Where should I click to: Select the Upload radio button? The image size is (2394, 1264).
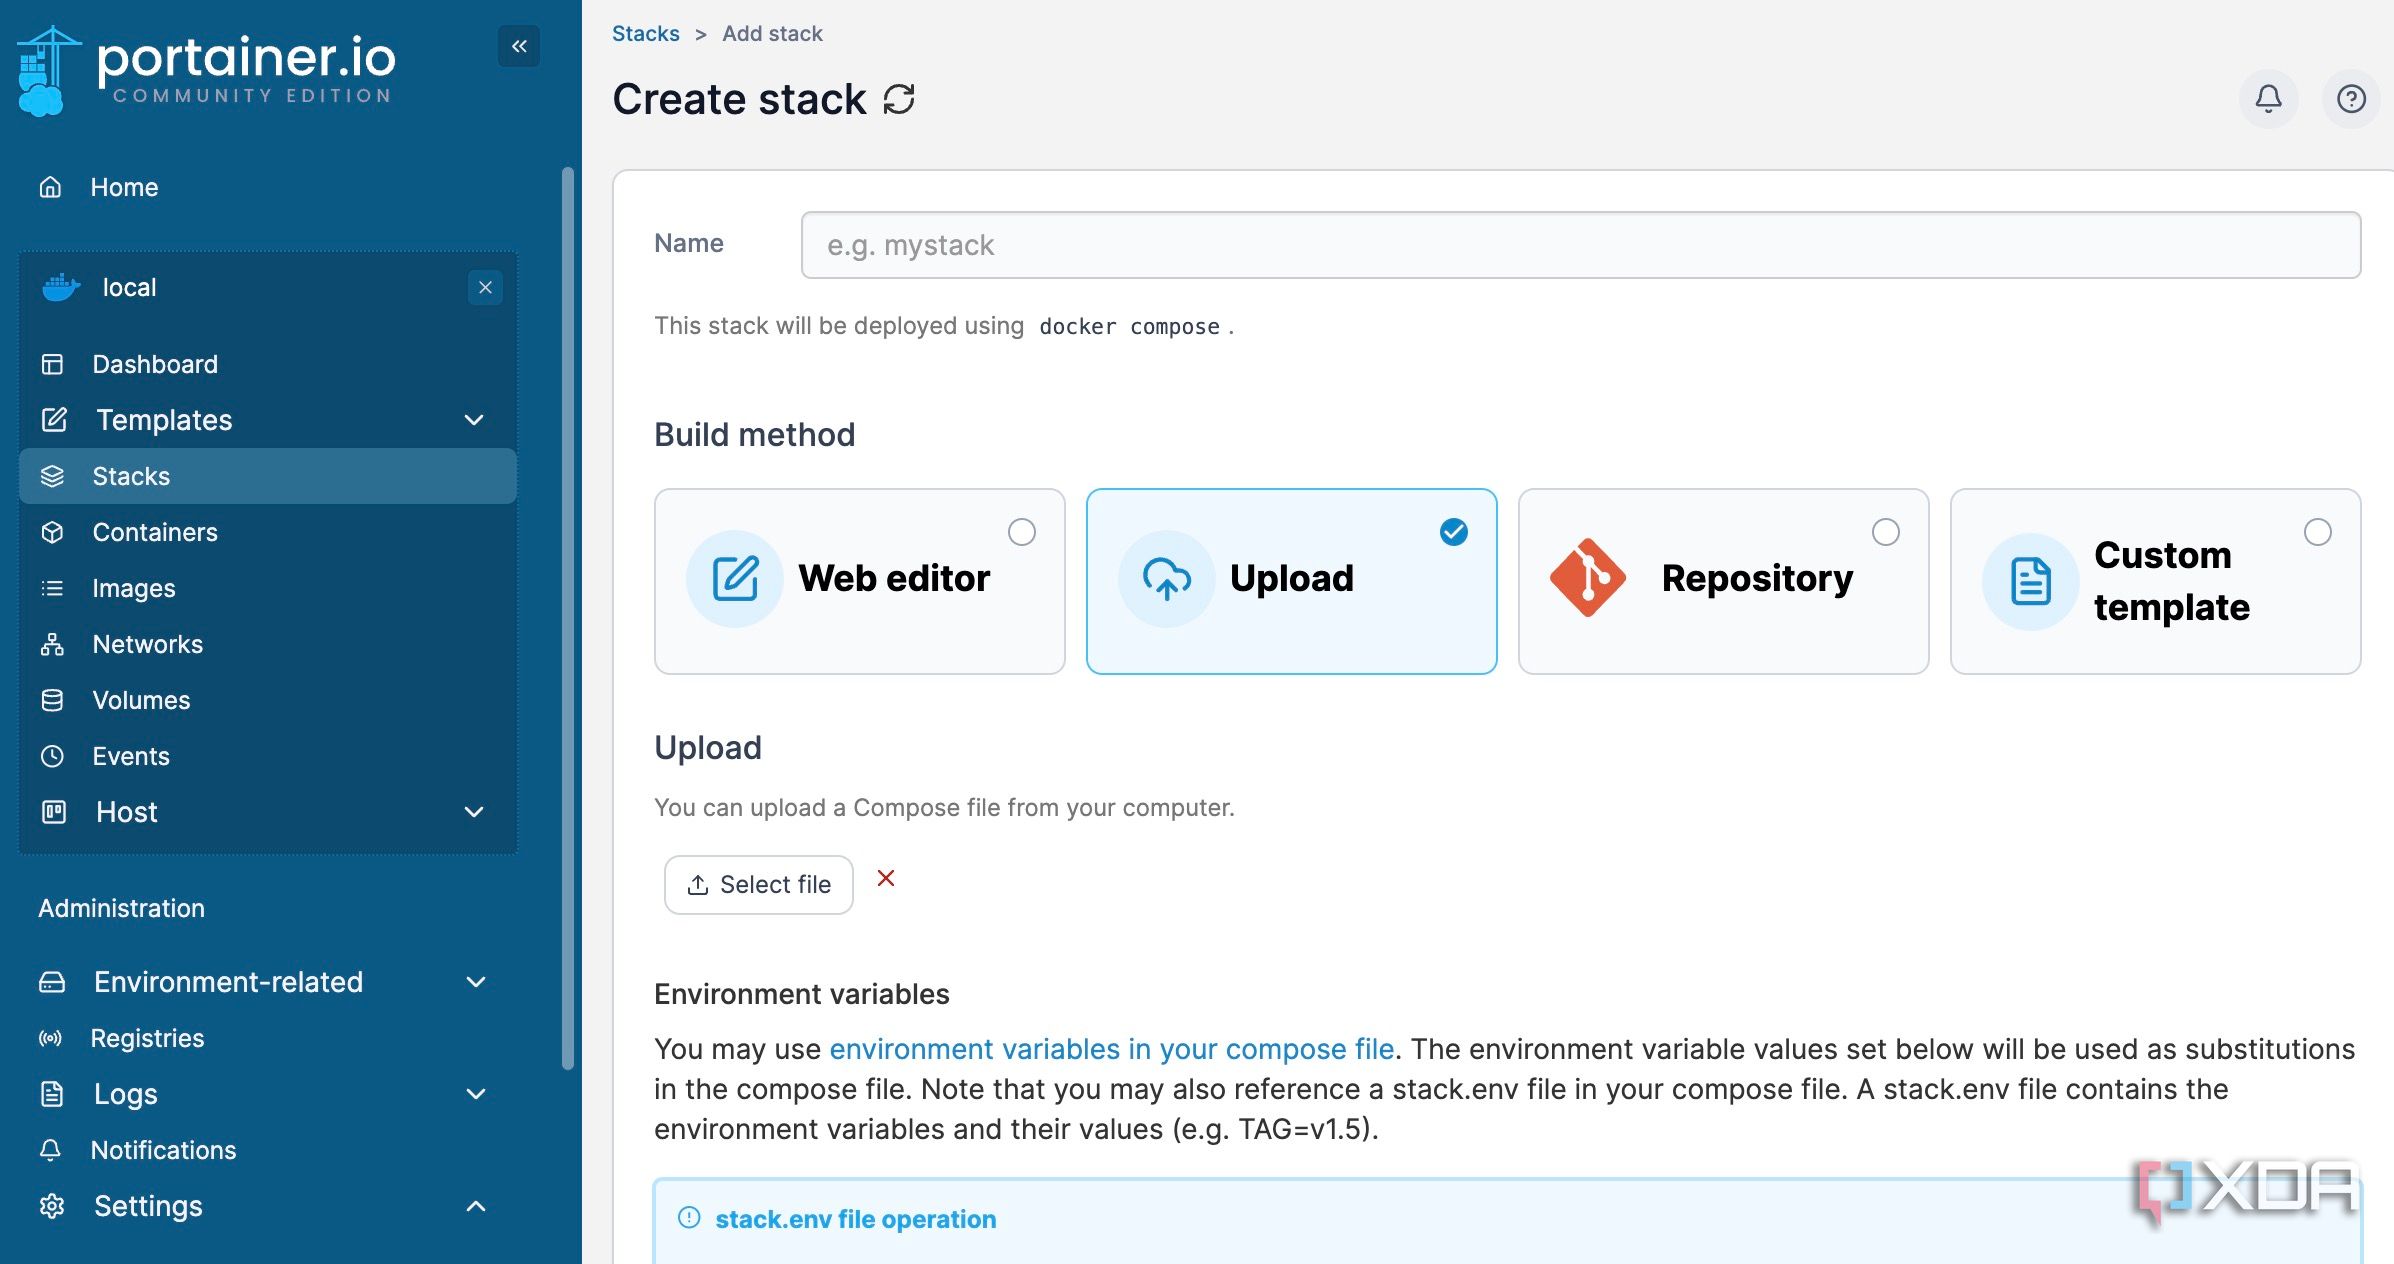[x=1454, y=532]
